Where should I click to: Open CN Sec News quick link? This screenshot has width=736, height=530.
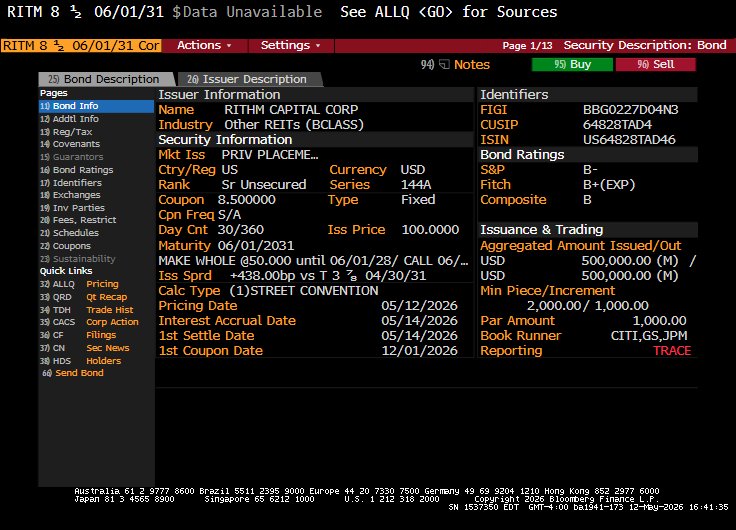pyautogui.click(x=84, y=348)
